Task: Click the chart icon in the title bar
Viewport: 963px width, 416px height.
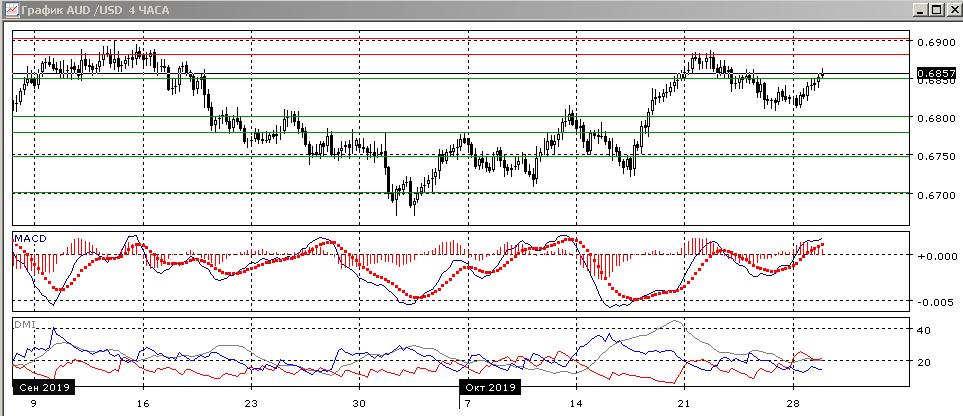Action: (x=9, y=9)
